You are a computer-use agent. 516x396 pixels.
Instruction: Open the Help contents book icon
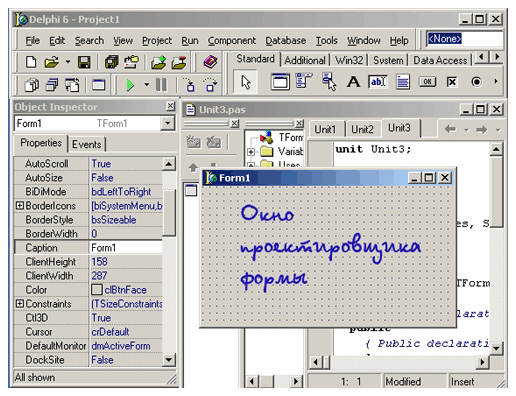(211, 62)
